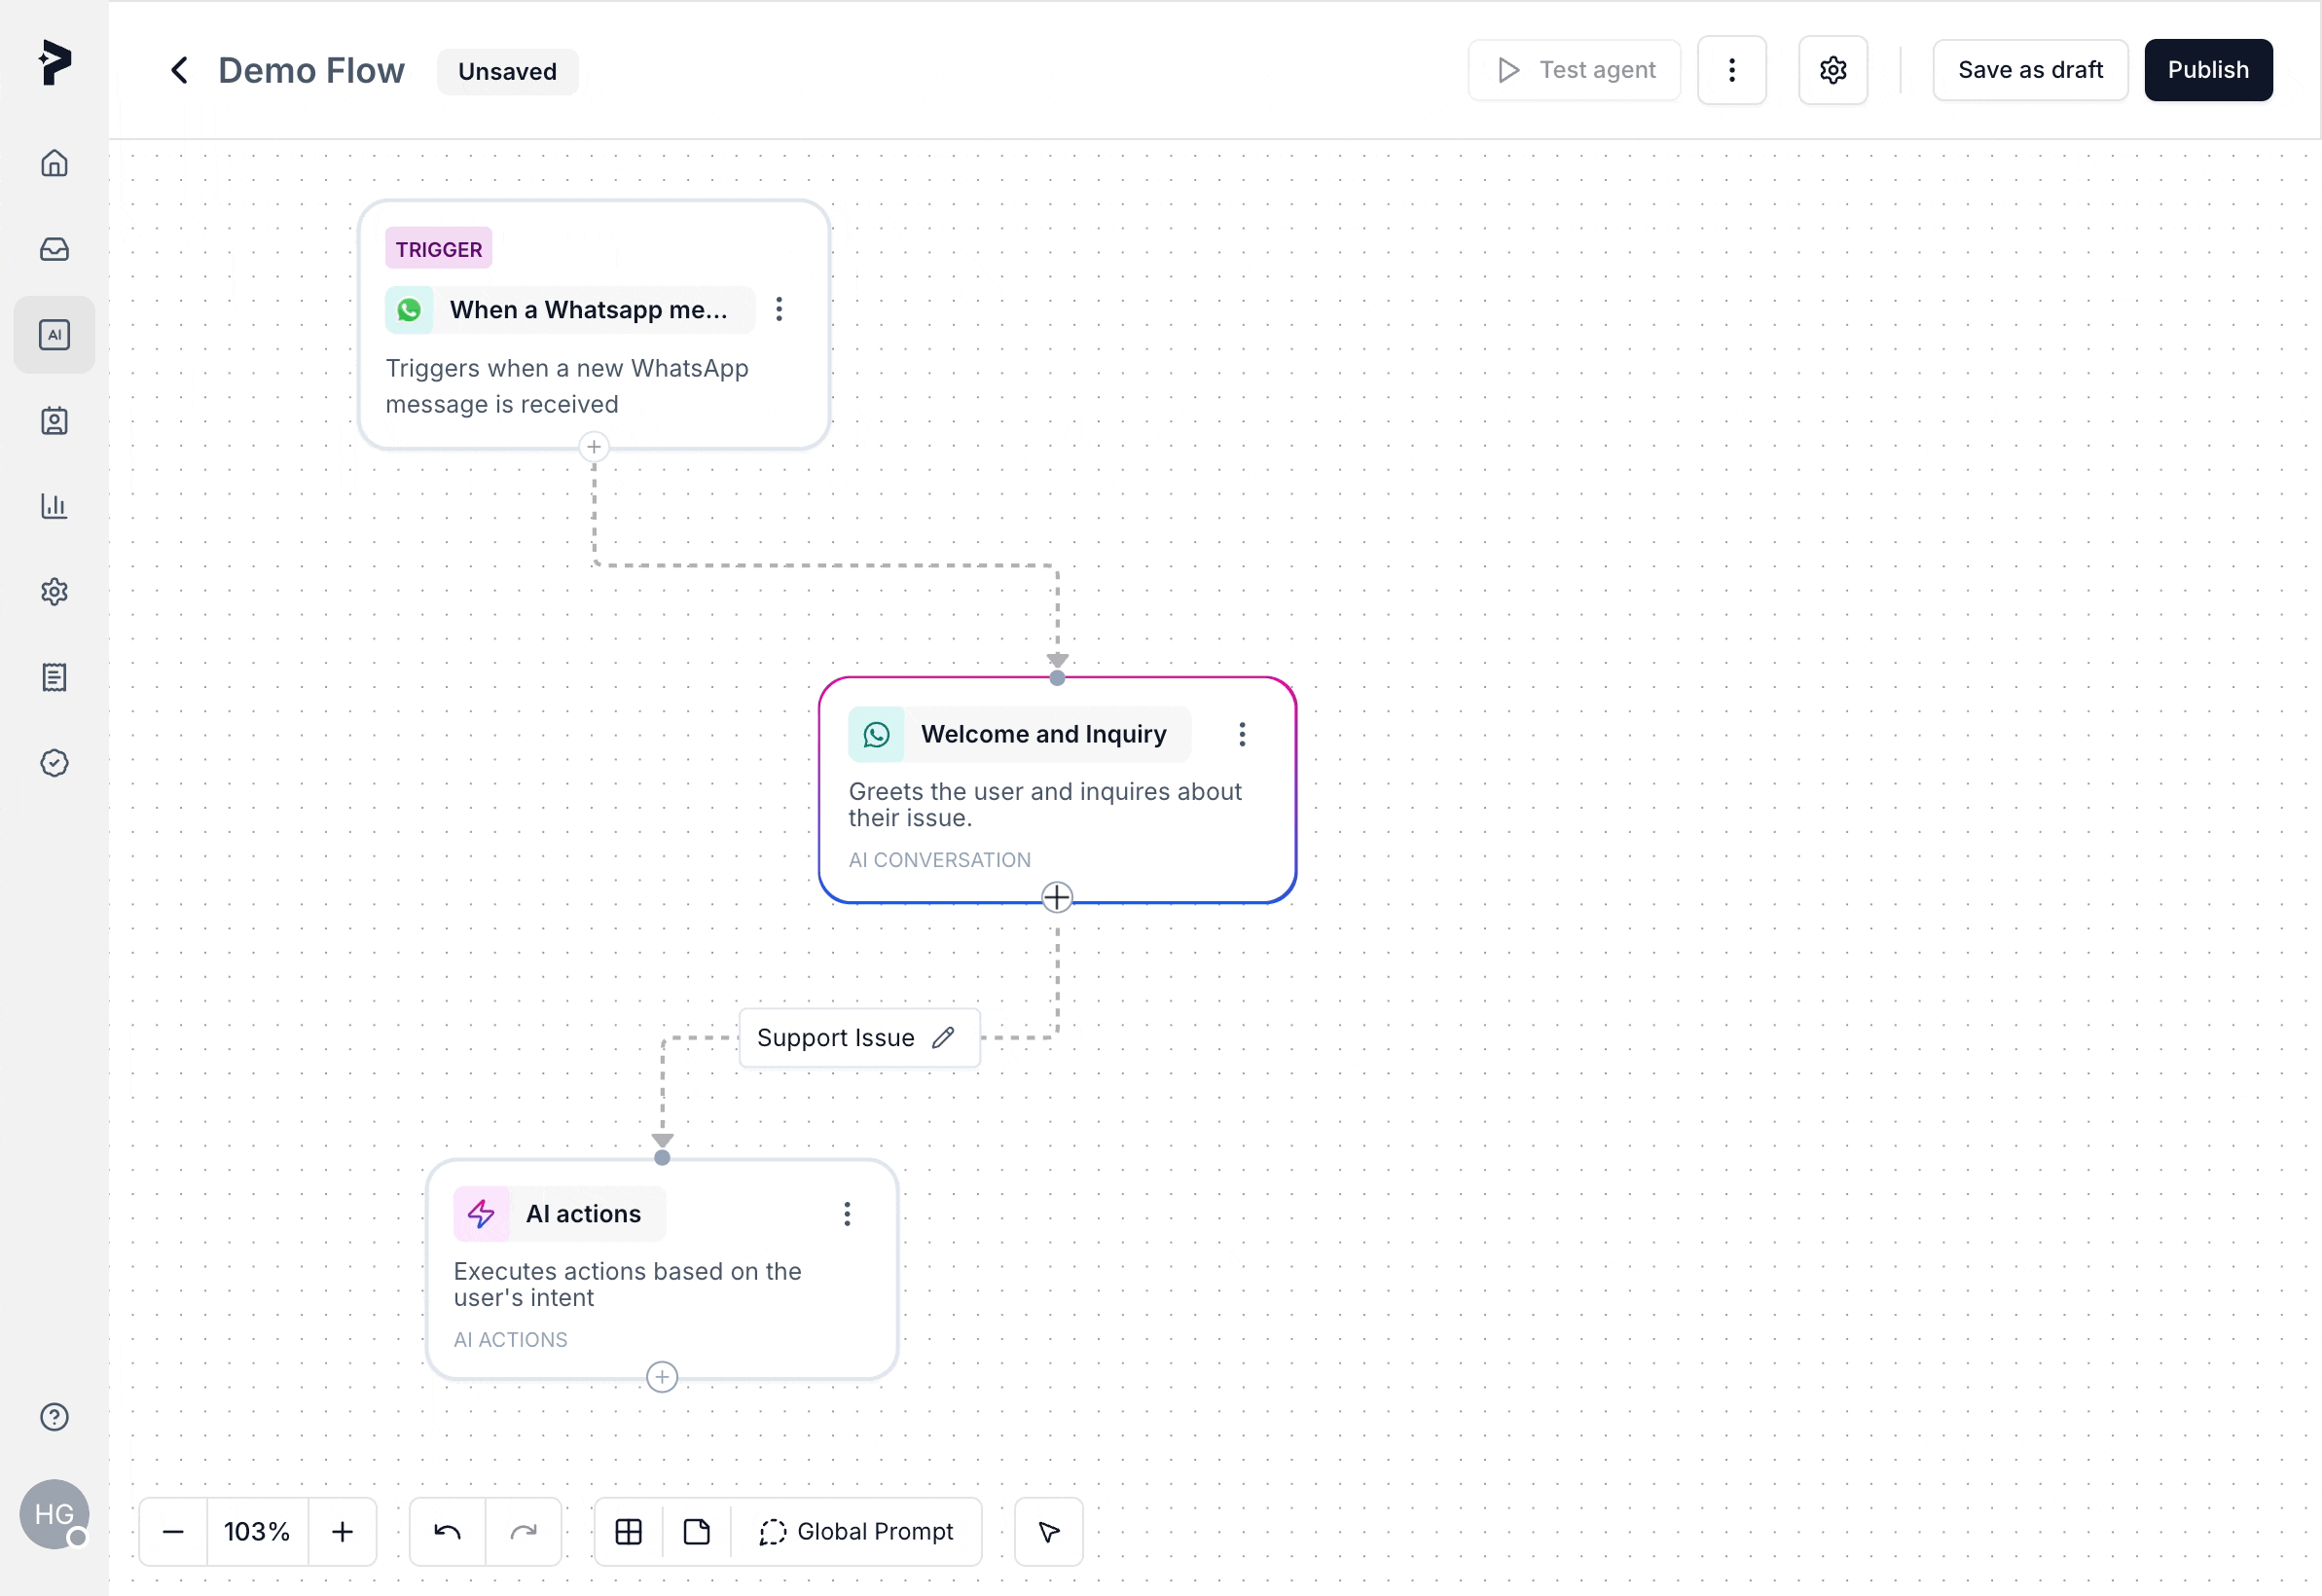Click the auto-layout grid icon
Image resolution: width=2322 pixels, height=1596 pixels.
pyautogui.click(x=628, y=1531)
